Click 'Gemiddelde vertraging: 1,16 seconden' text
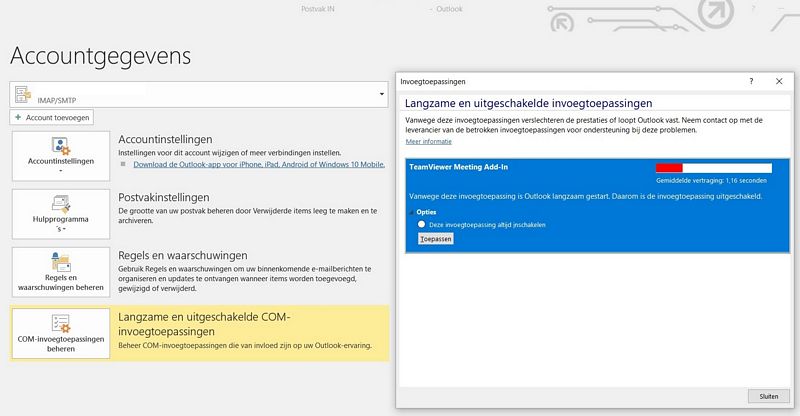Viewport: 800px width, 416px height. [x=711, y=180]
